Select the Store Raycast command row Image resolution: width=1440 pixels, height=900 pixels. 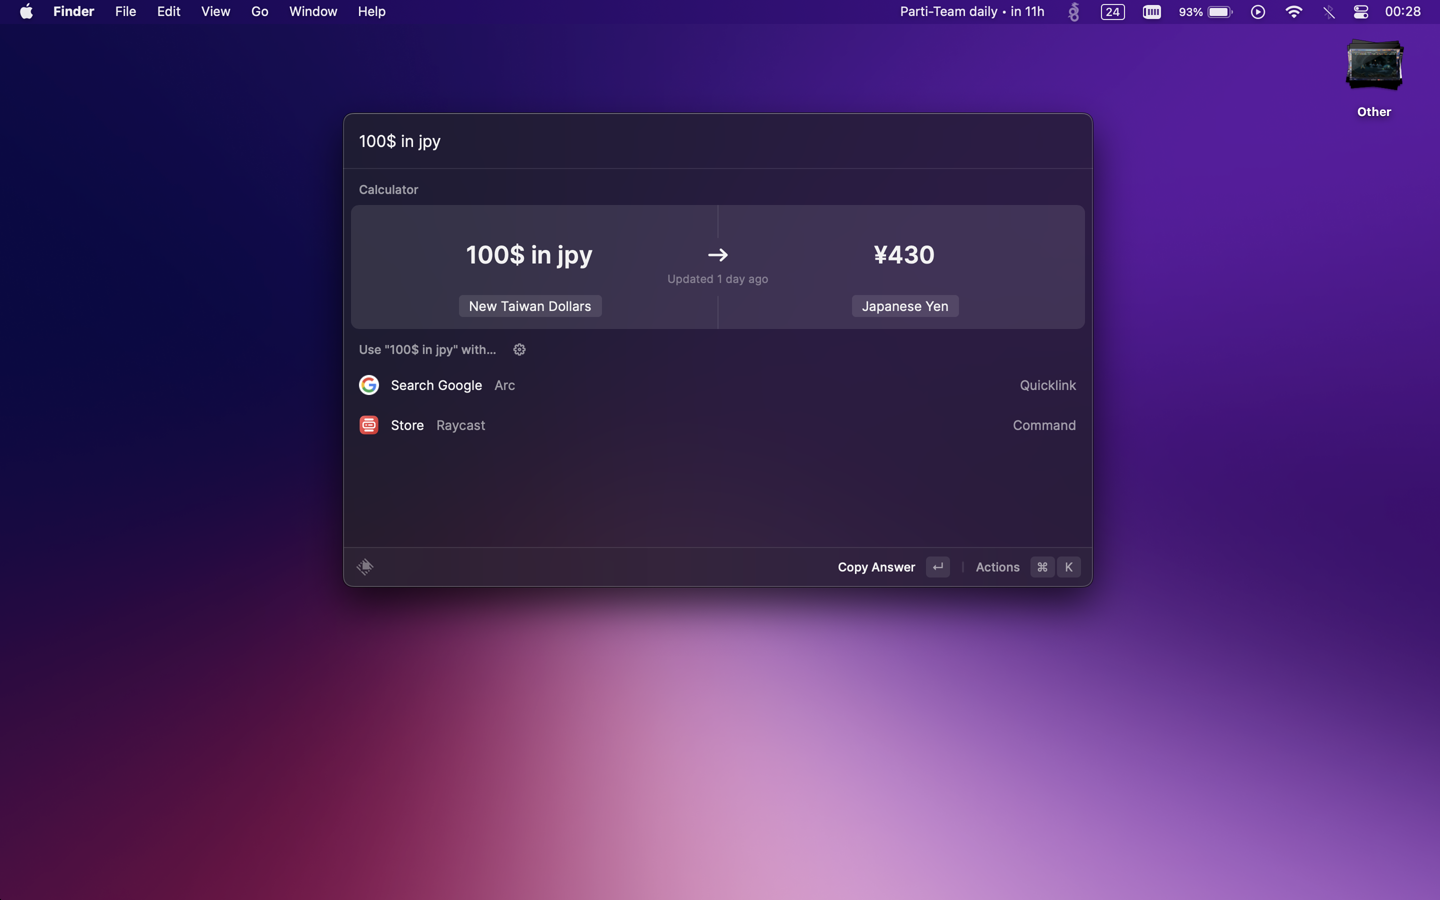coord(717,425)
